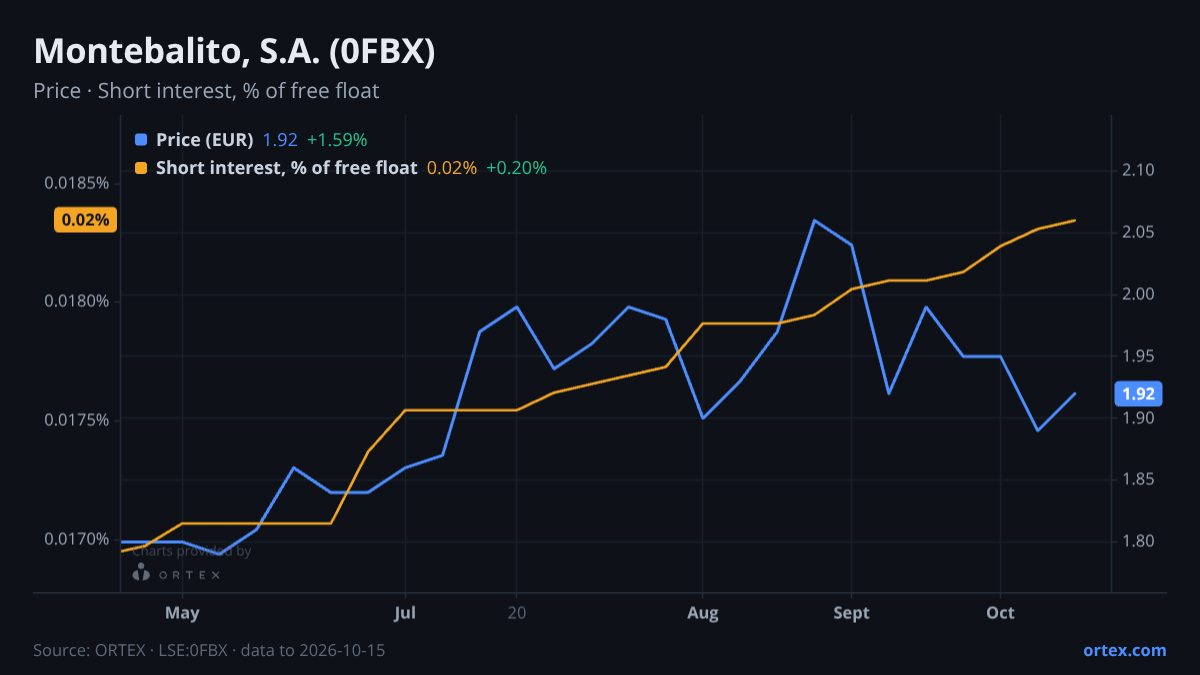Click the 2.00 right axis label
This screenshot has height=675, width=1200.
click(x=1138, y=294)
